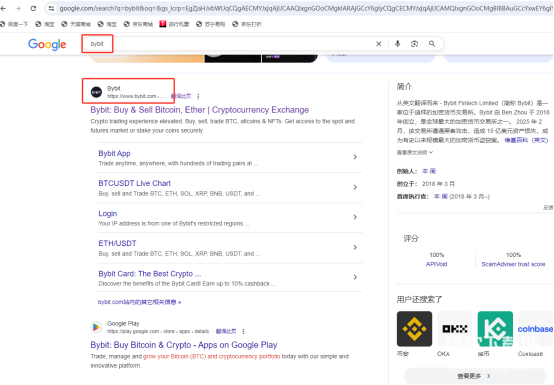Reload the page from browser toolbar

[x=33, y=8]
